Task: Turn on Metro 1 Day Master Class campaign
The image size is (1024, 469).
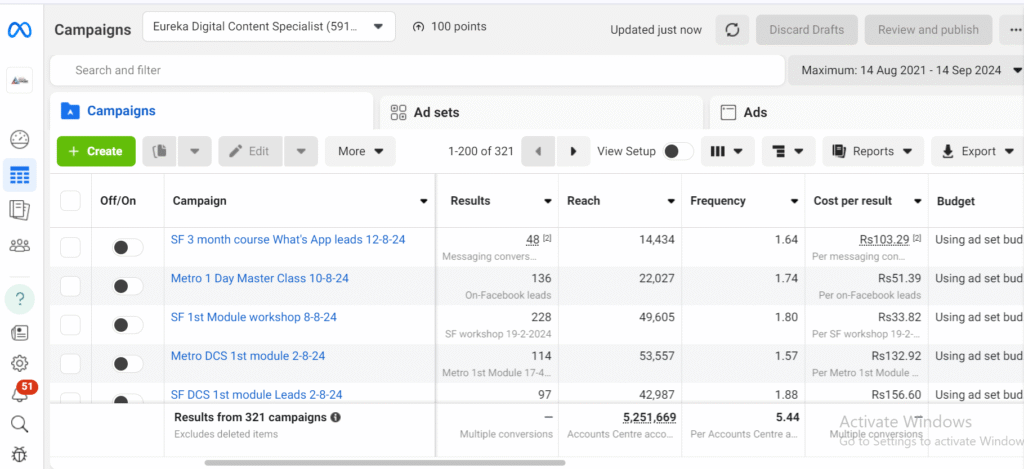Action: click(127, 286)
